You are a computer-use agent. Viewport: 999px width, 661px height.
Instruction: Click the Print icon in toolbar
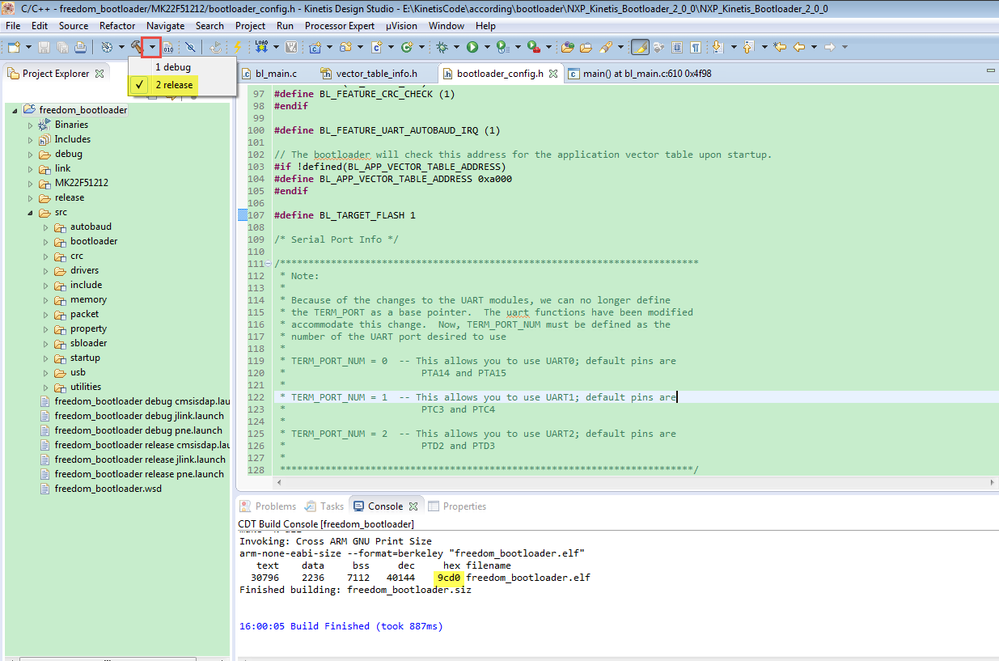point(80,47)
